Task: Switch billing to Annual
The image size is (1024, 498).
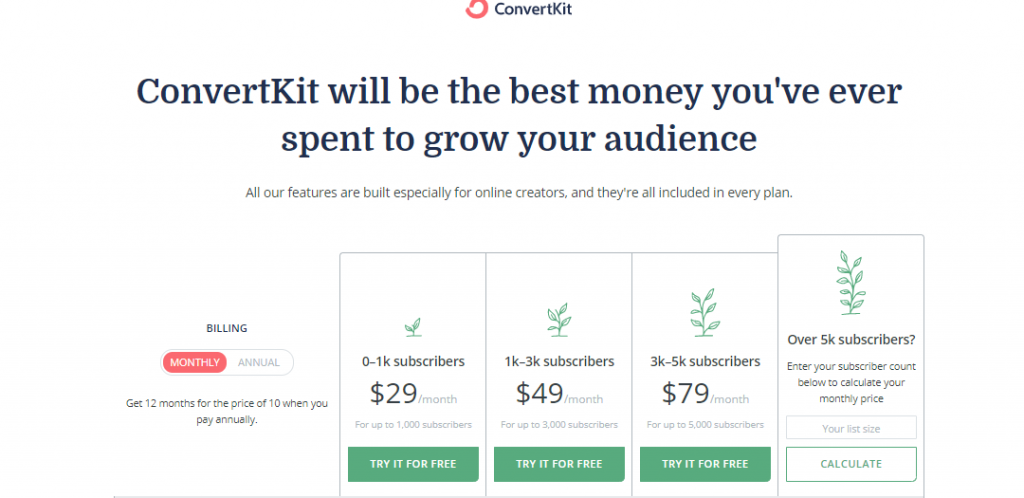Action: [x=259, y=362]
